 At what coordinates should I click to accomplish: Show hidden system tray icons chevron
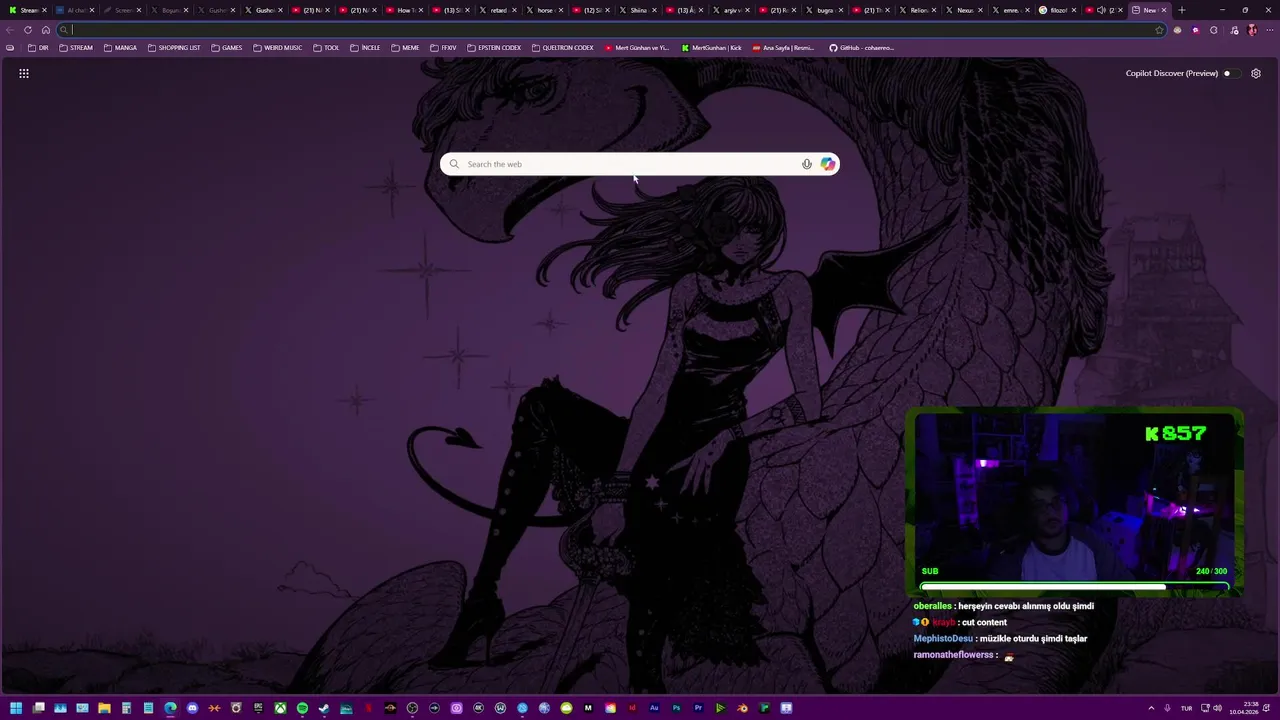[x=1151, y=708]
